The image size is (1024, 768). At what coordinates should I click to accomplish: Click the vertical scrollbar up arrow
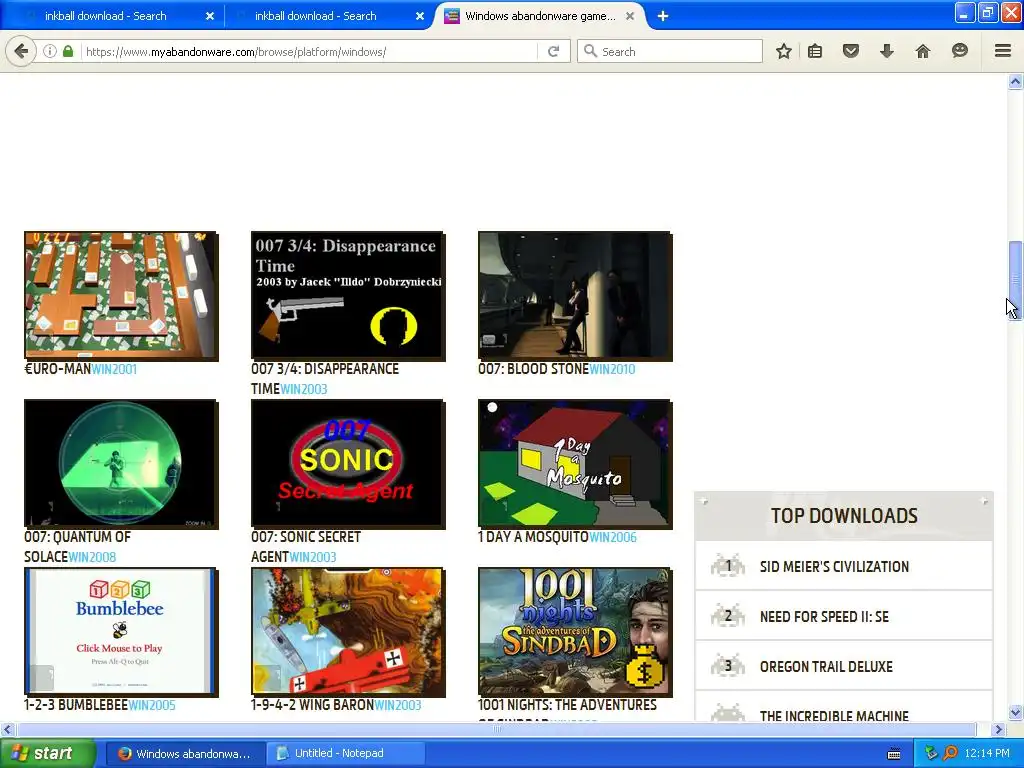click(x=1015, y=82)
